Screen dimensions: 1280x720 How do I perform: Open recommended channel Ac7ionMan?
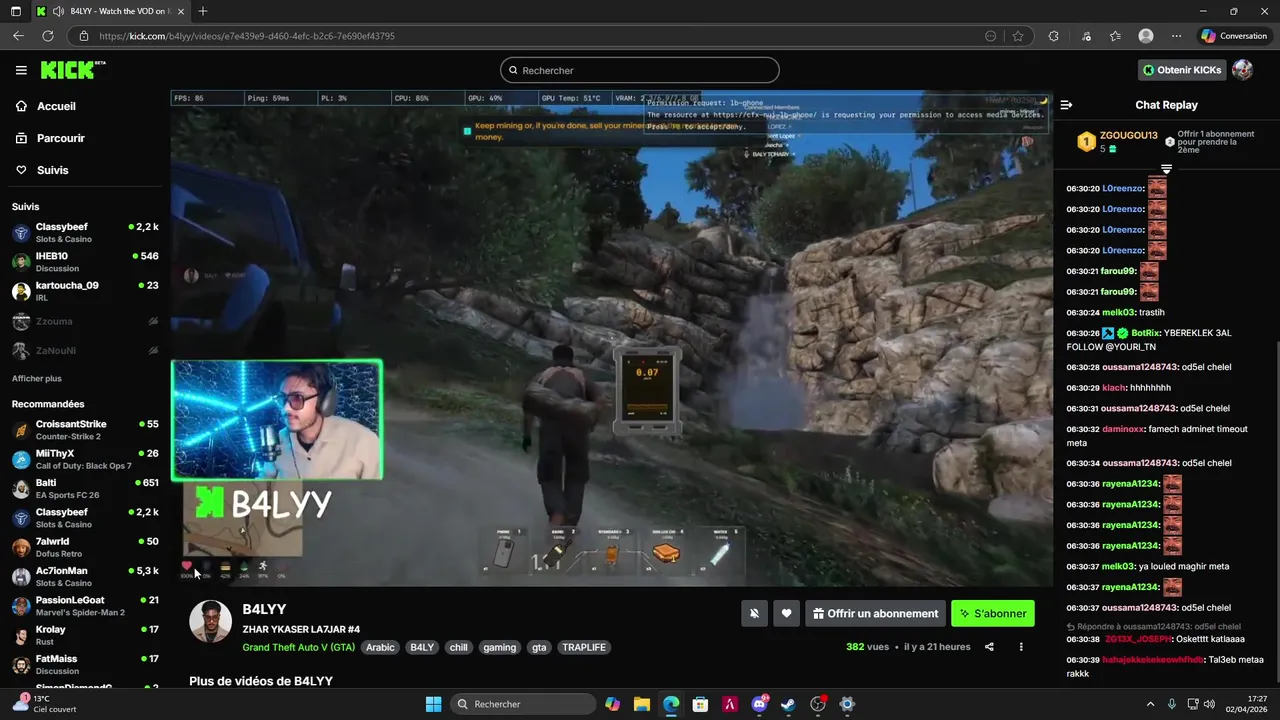85,577
